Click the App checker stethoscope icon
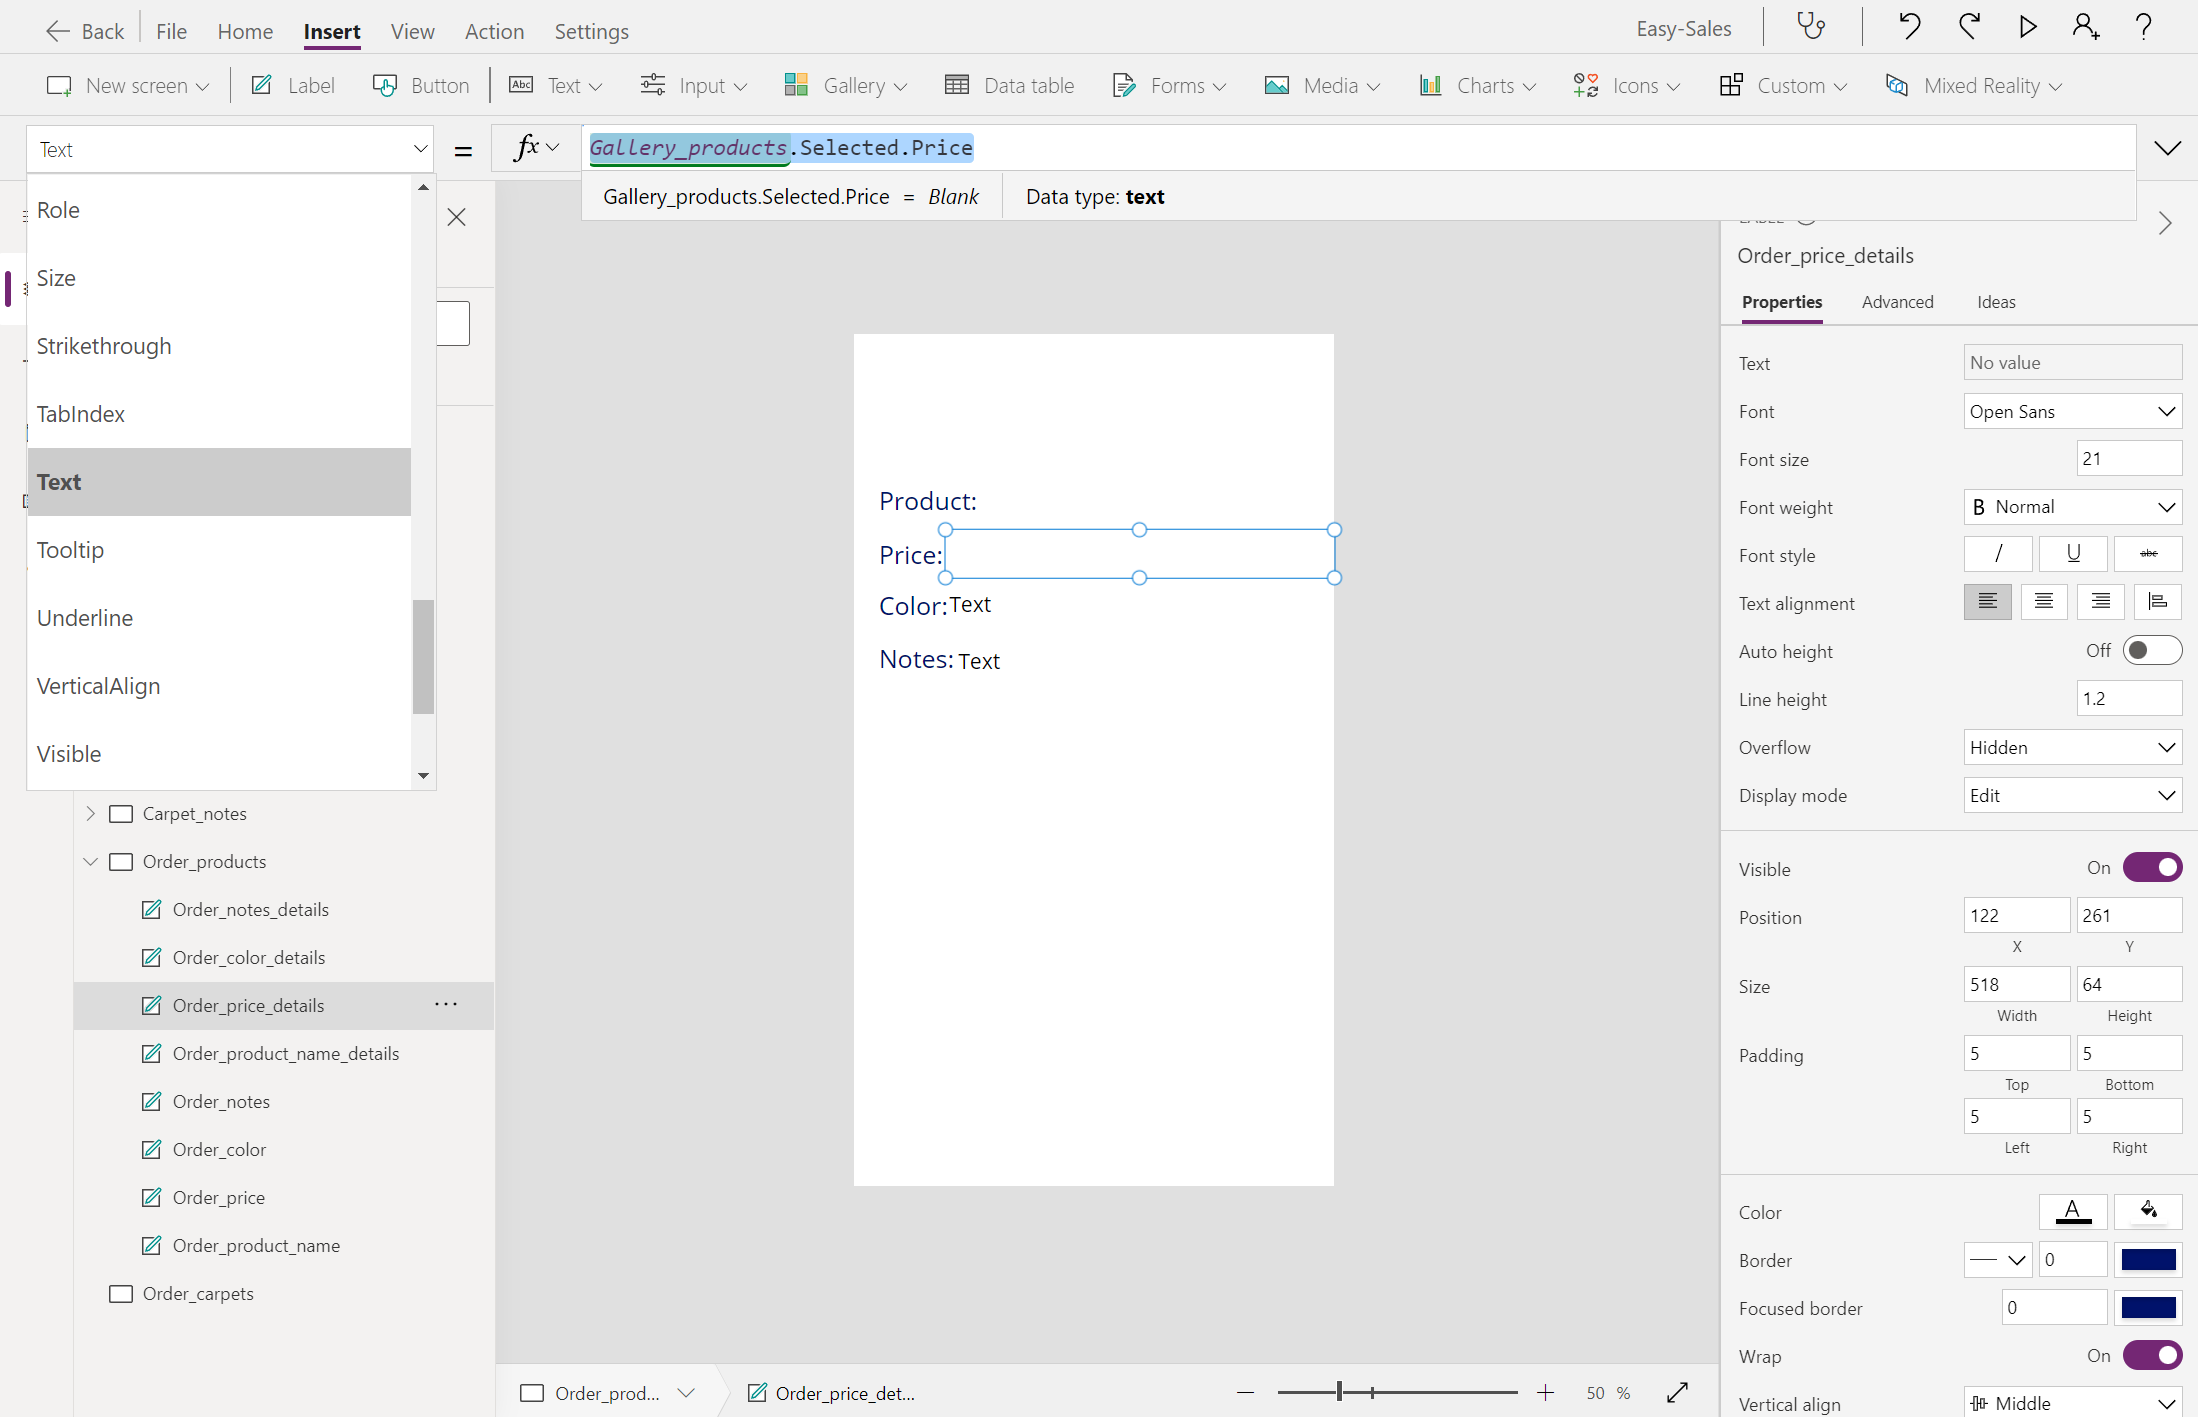The width and height of the screenshot is (2198, 1417). point(1811,28)
